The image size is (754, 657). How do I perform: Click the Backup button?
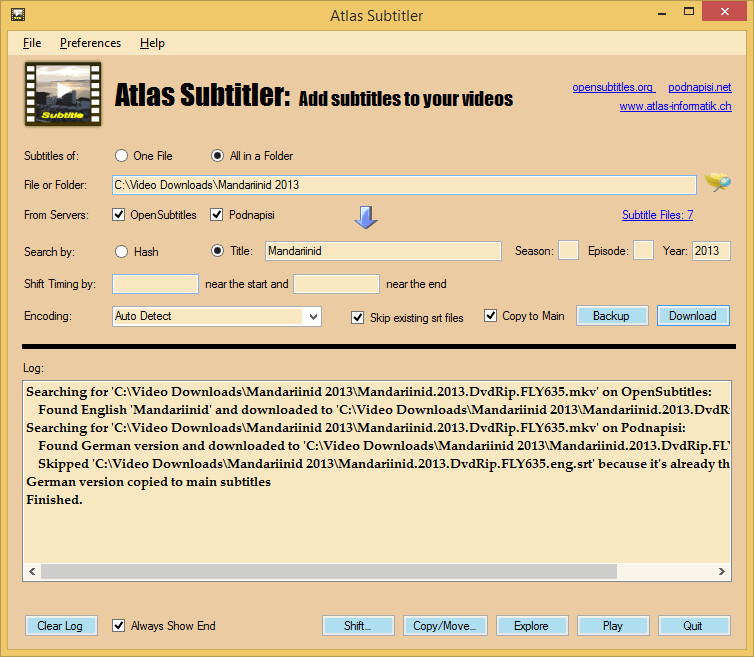pyautogui.click(x=612, y=316)
